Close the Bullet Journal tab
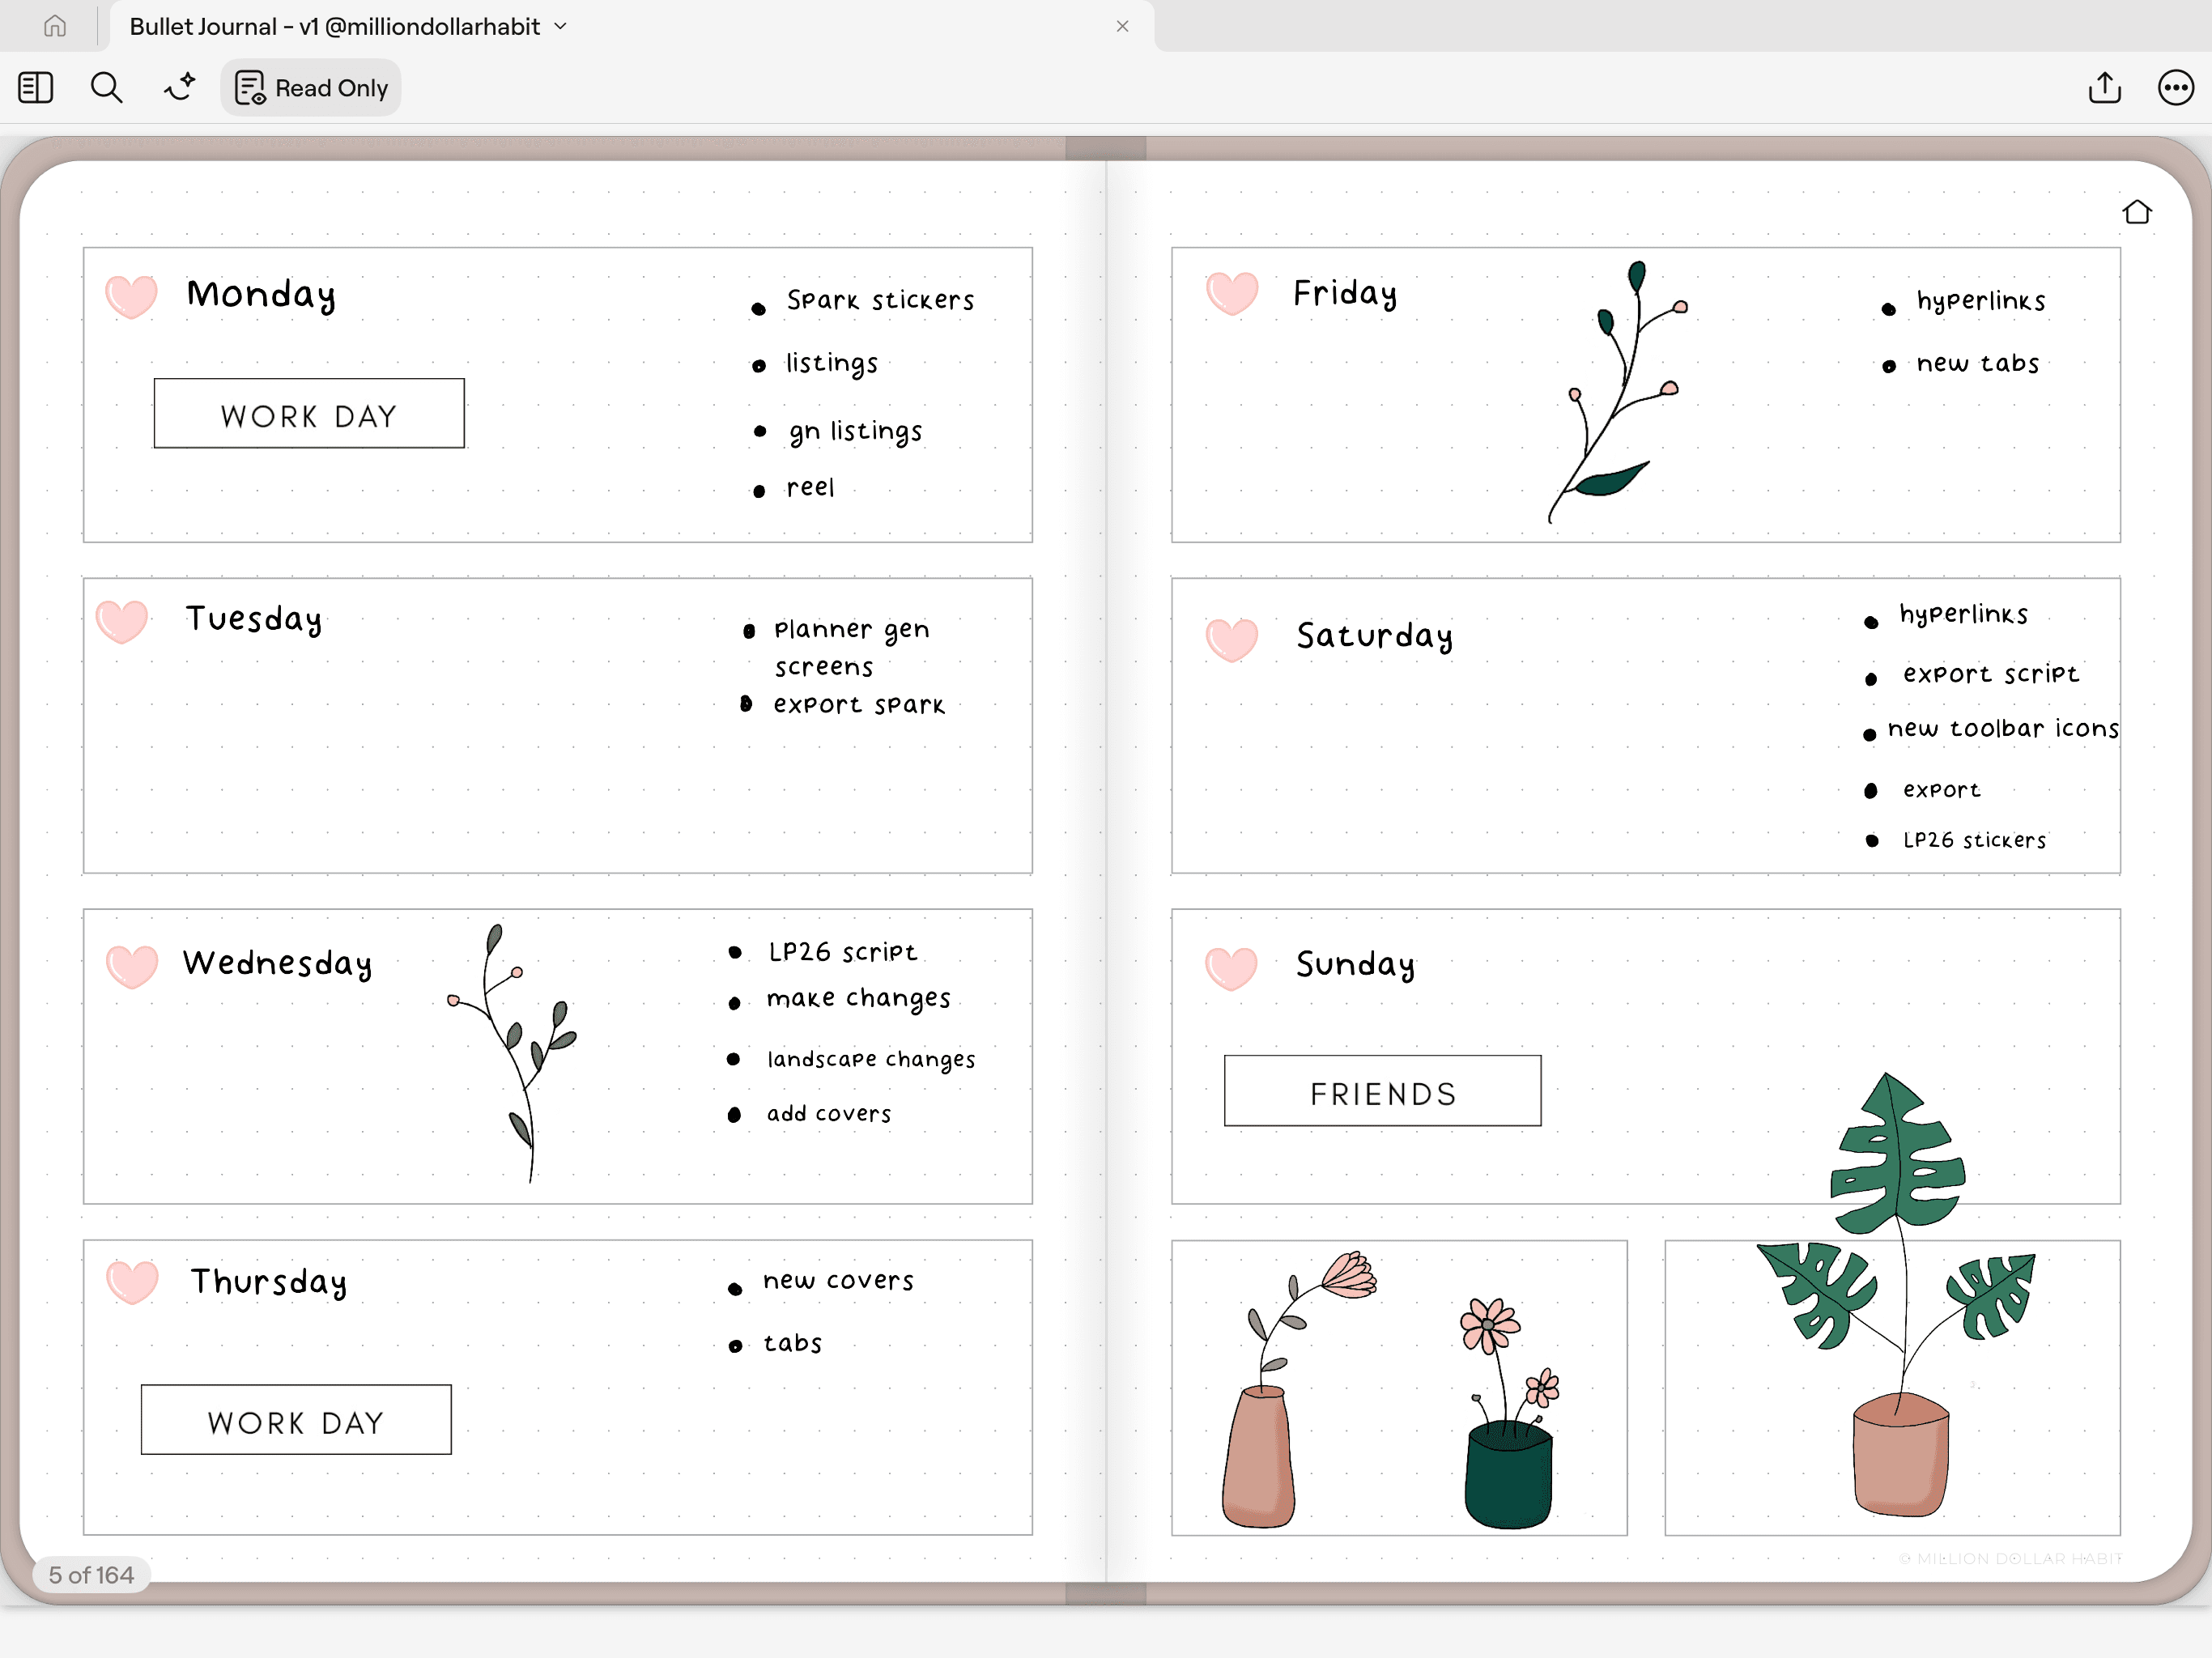This screenshot has height=1658, width=2212. [x=1122, y=26]
